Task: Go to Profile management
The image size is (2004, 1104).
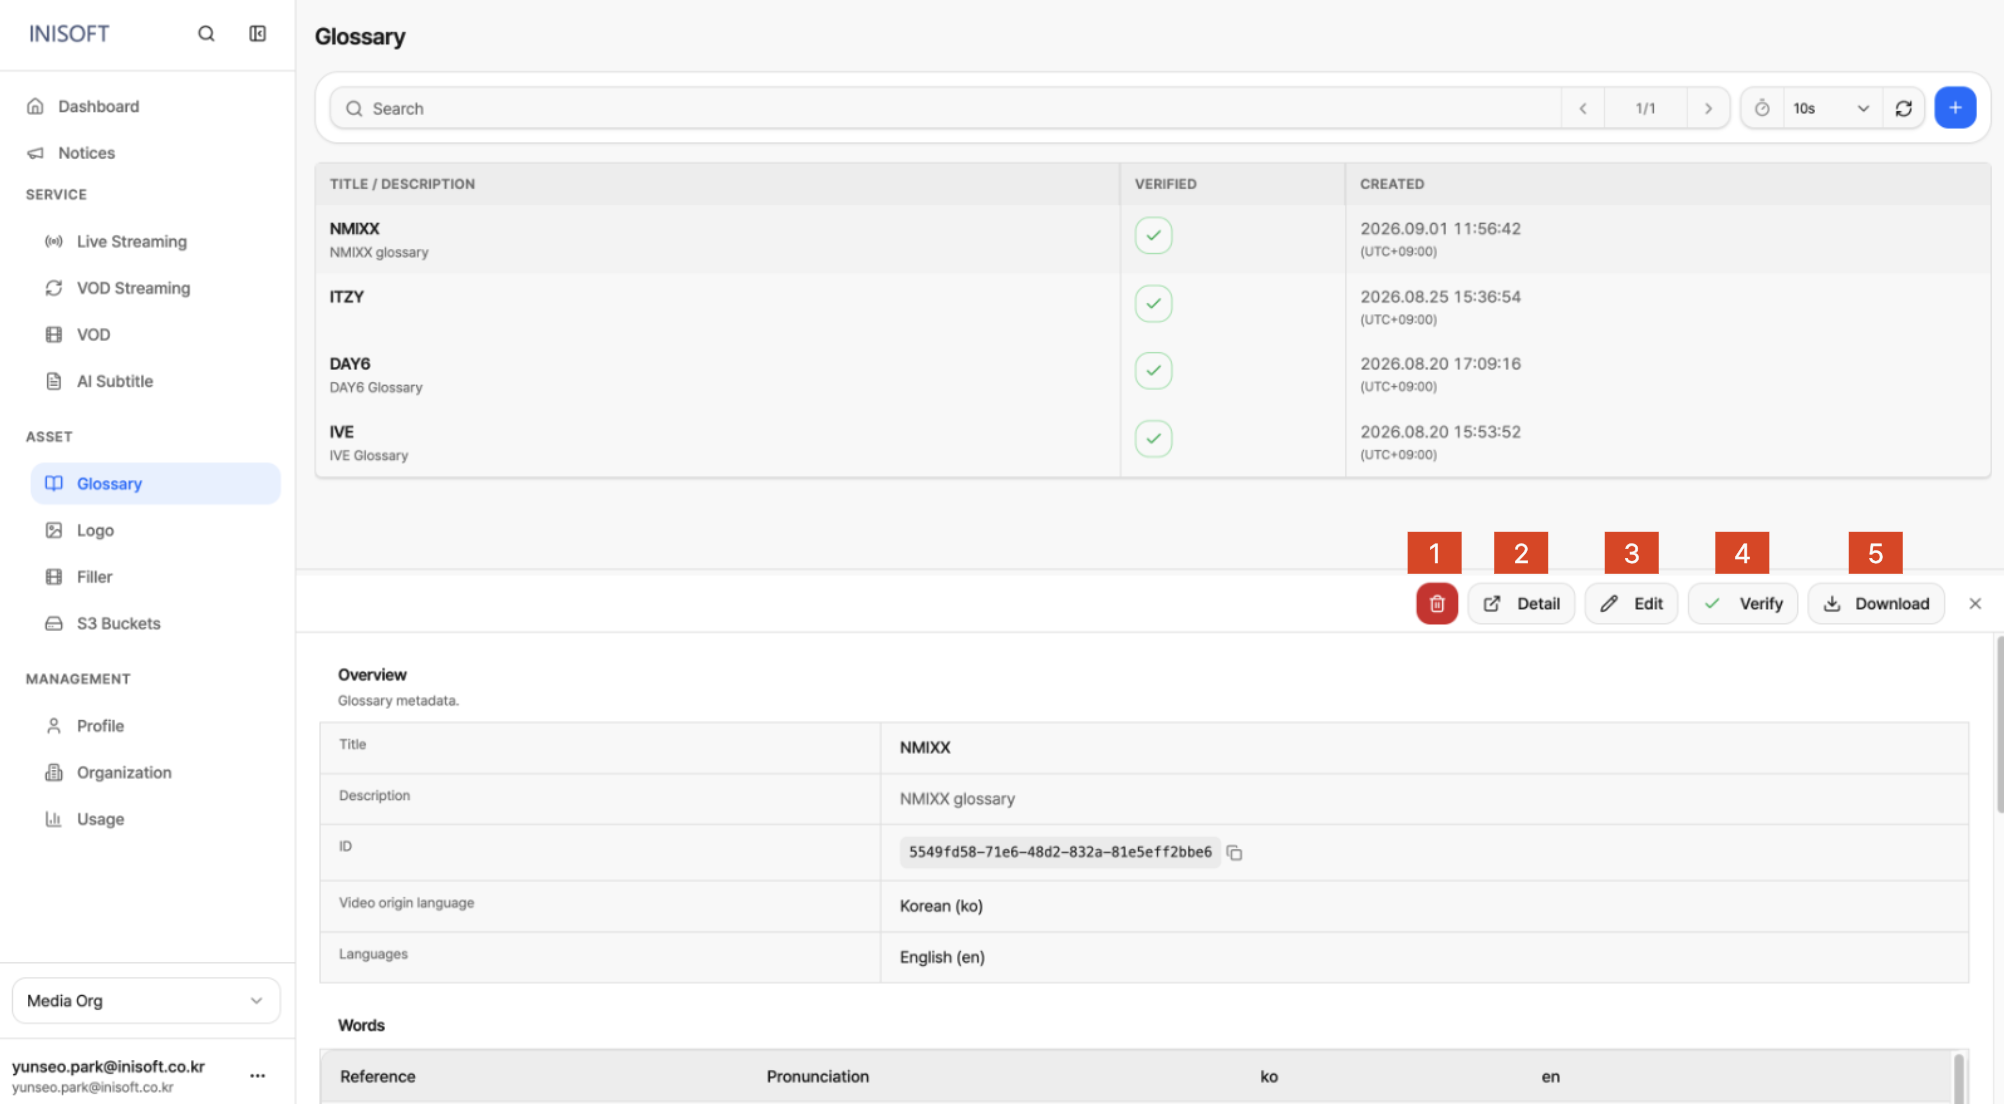Action: point(100,726)
